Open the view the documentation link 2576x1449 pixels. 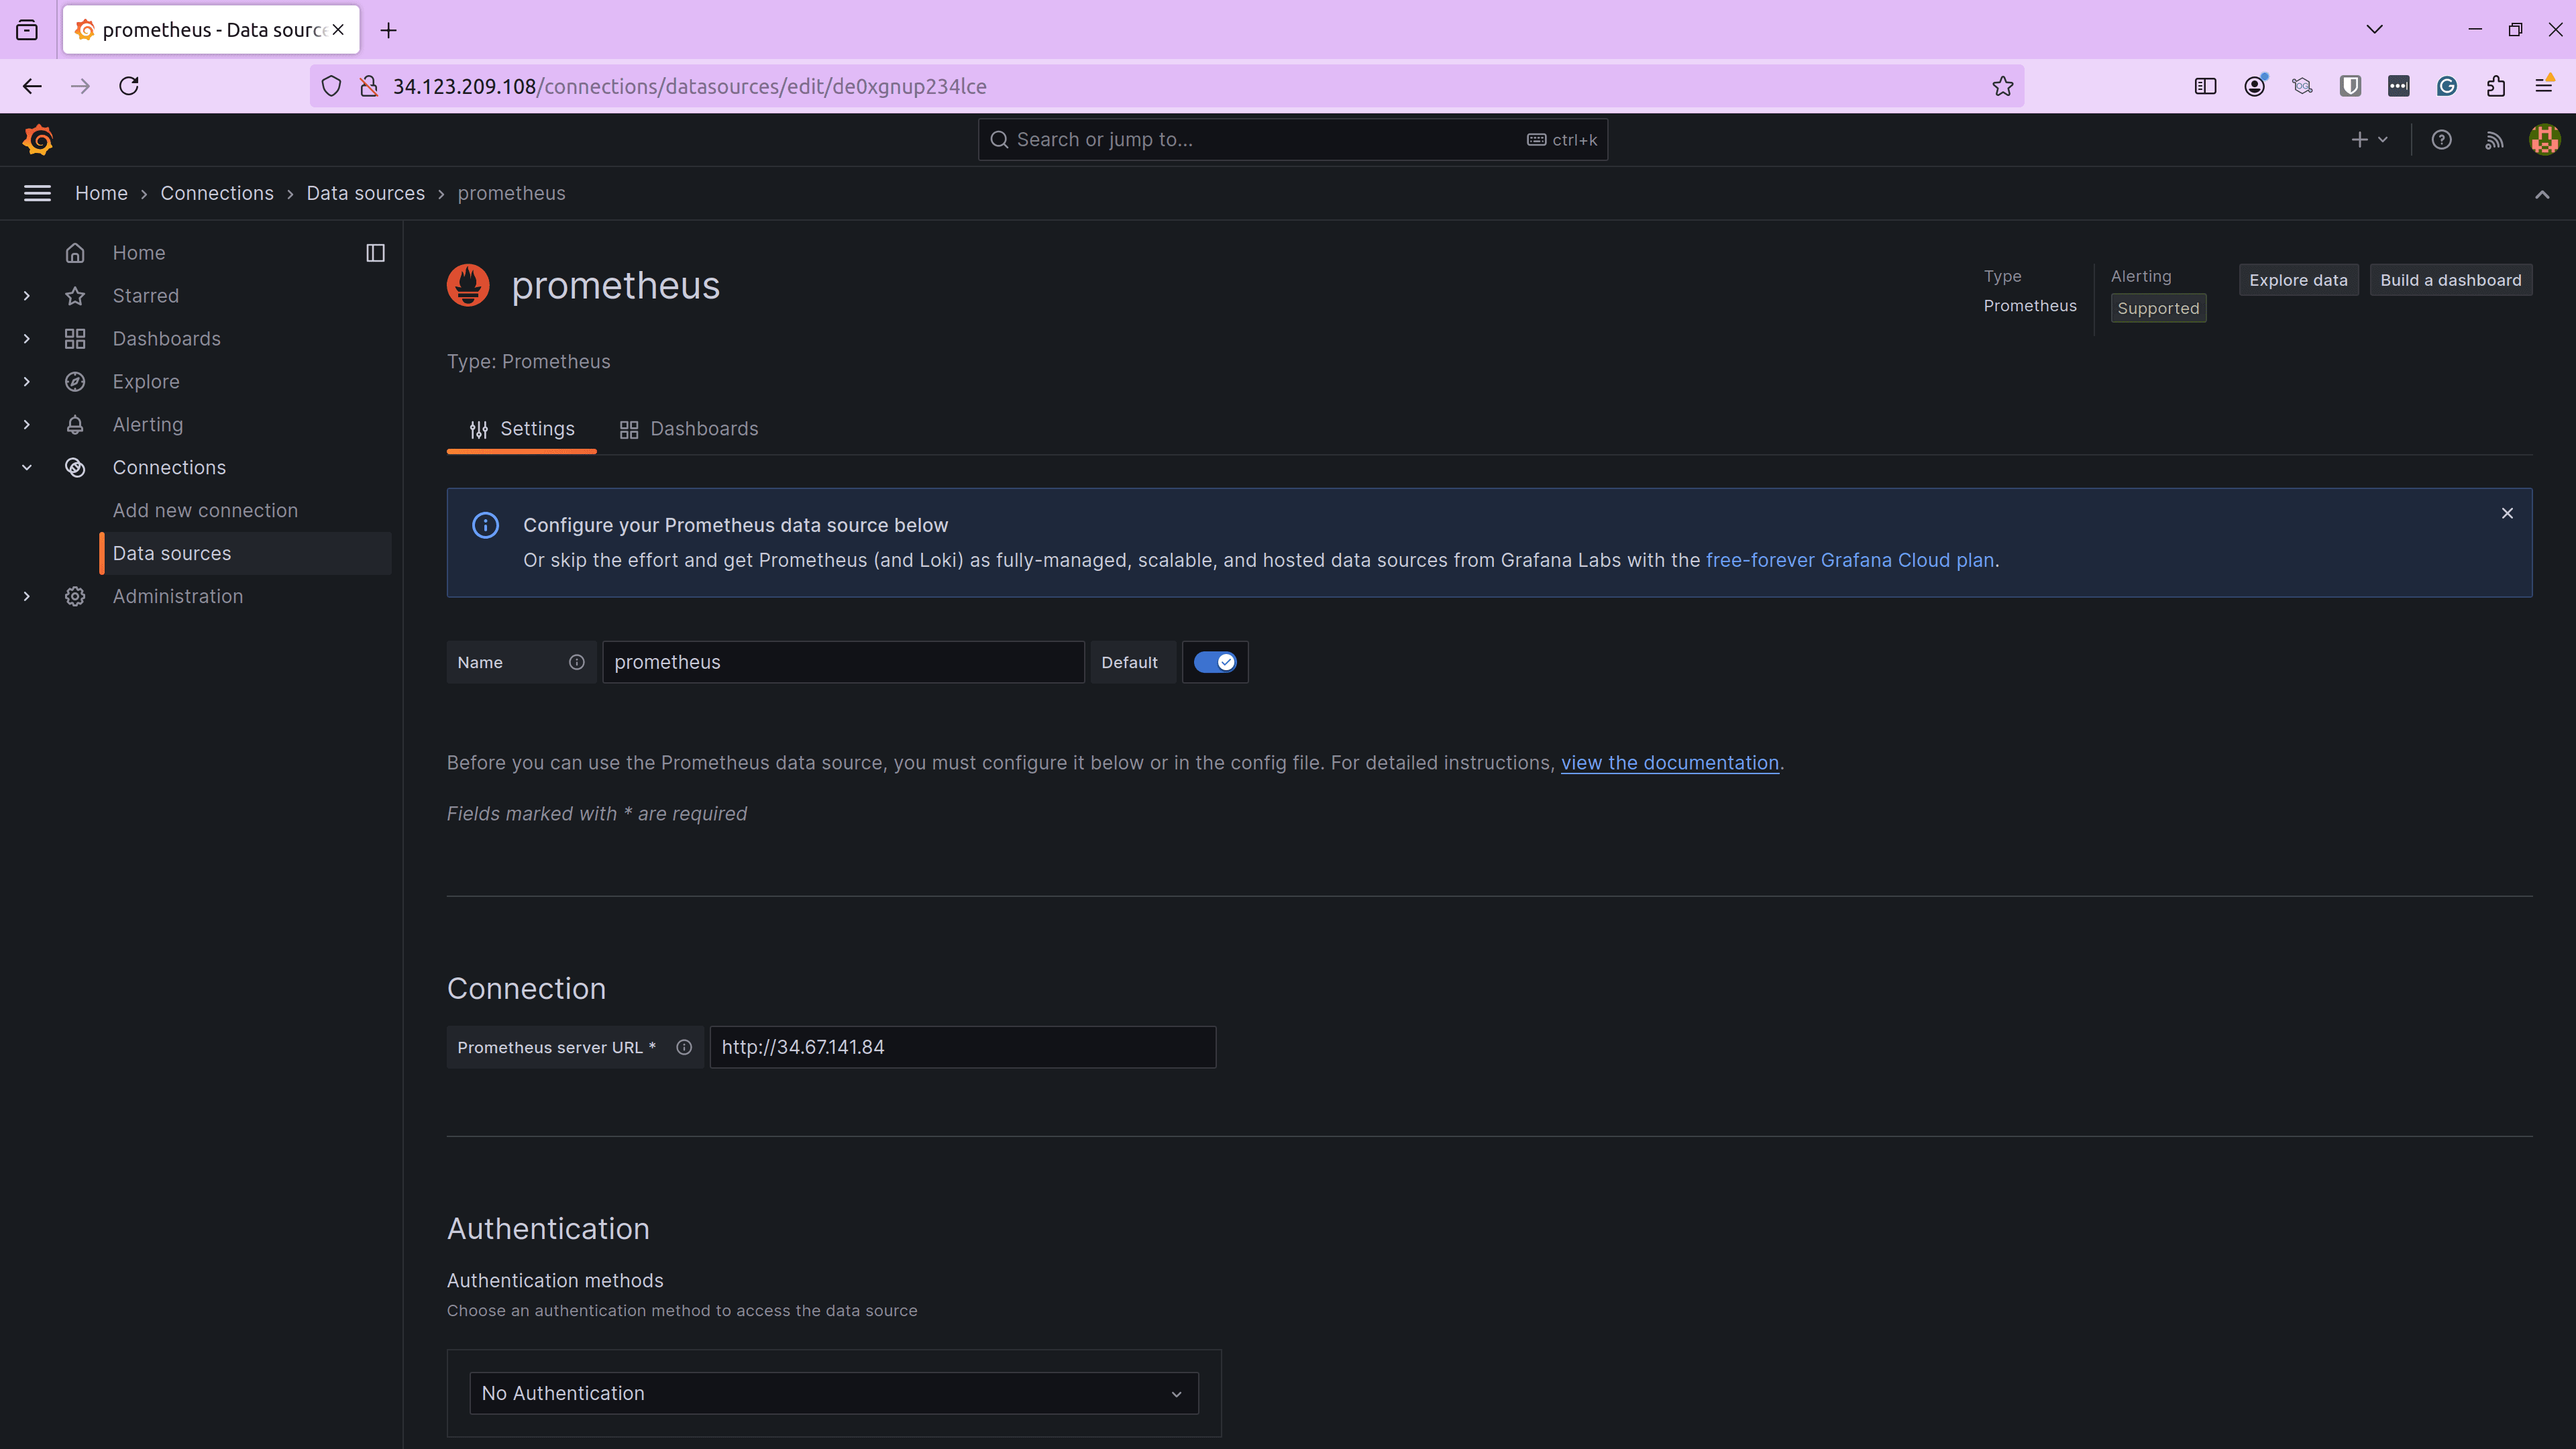1670,763
